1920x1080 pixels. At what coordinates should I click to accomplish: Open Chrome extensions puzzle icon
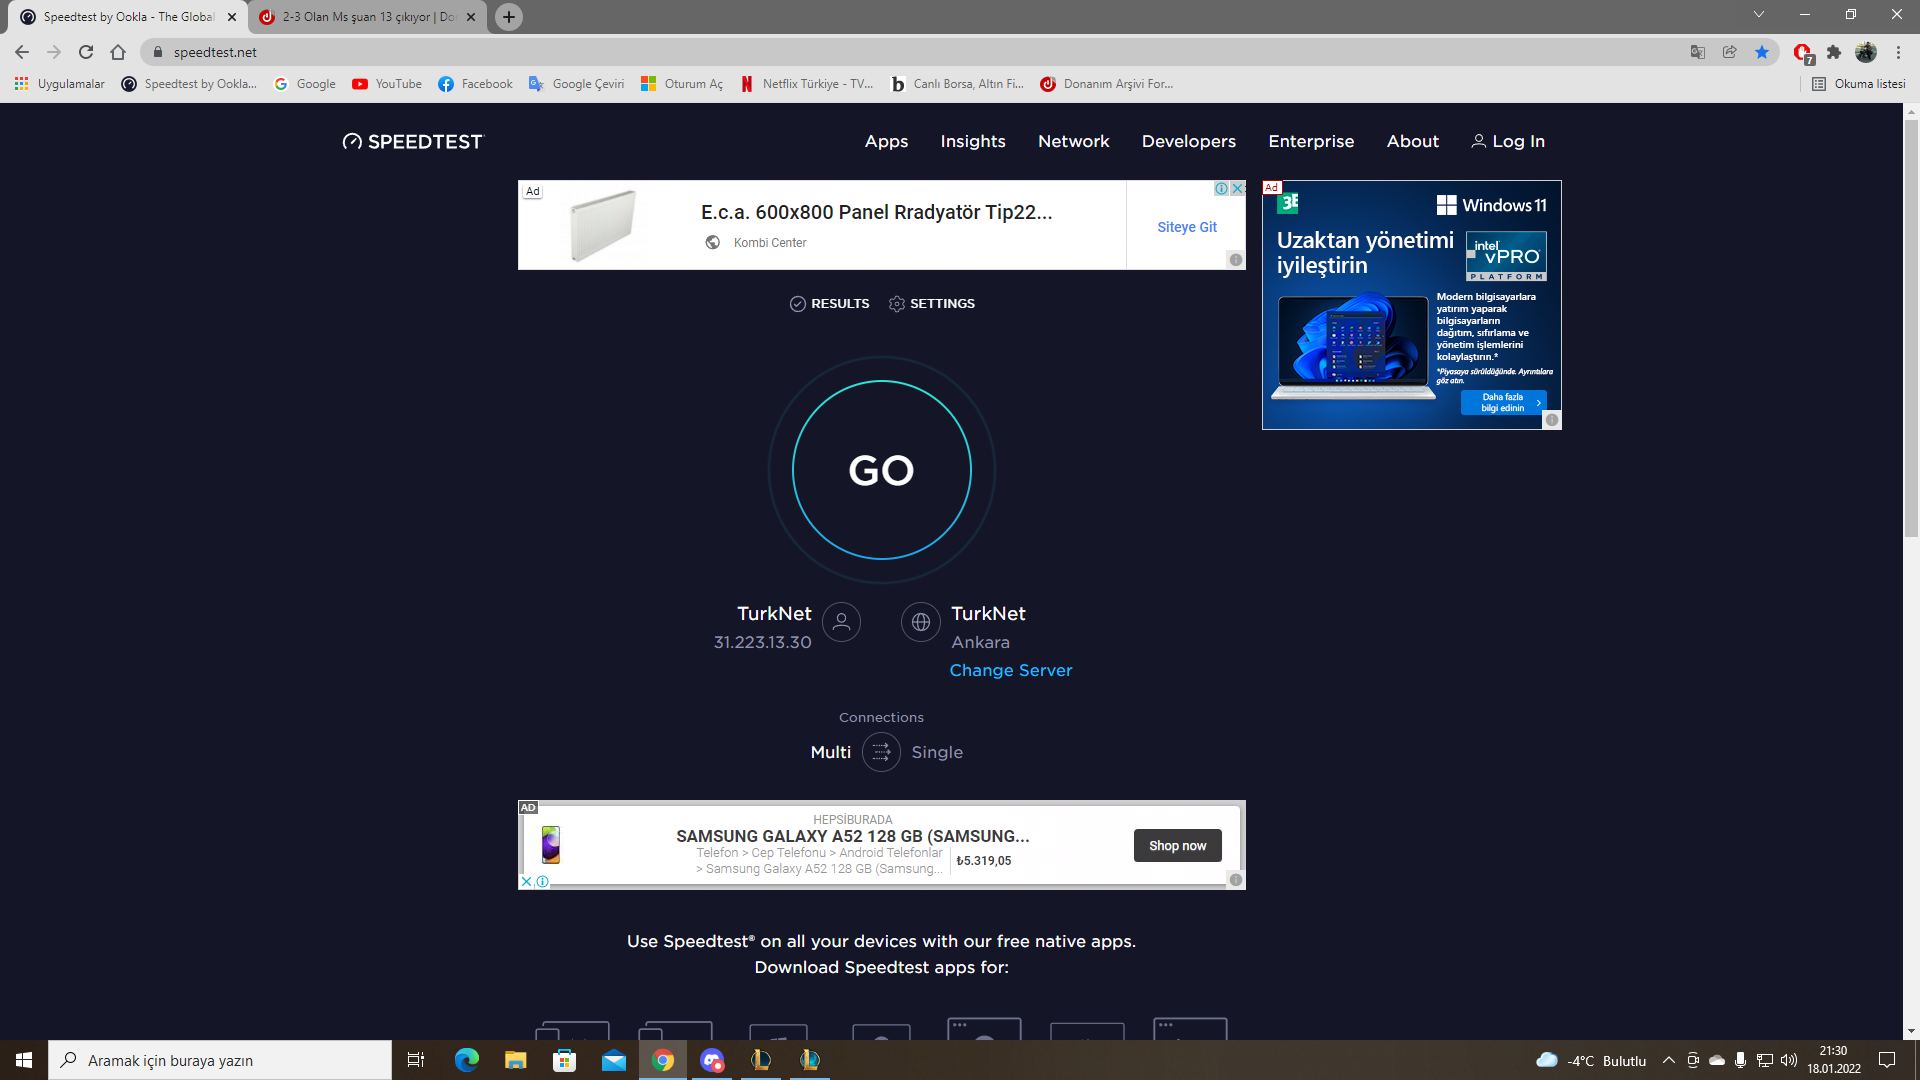coord(1833,52)
